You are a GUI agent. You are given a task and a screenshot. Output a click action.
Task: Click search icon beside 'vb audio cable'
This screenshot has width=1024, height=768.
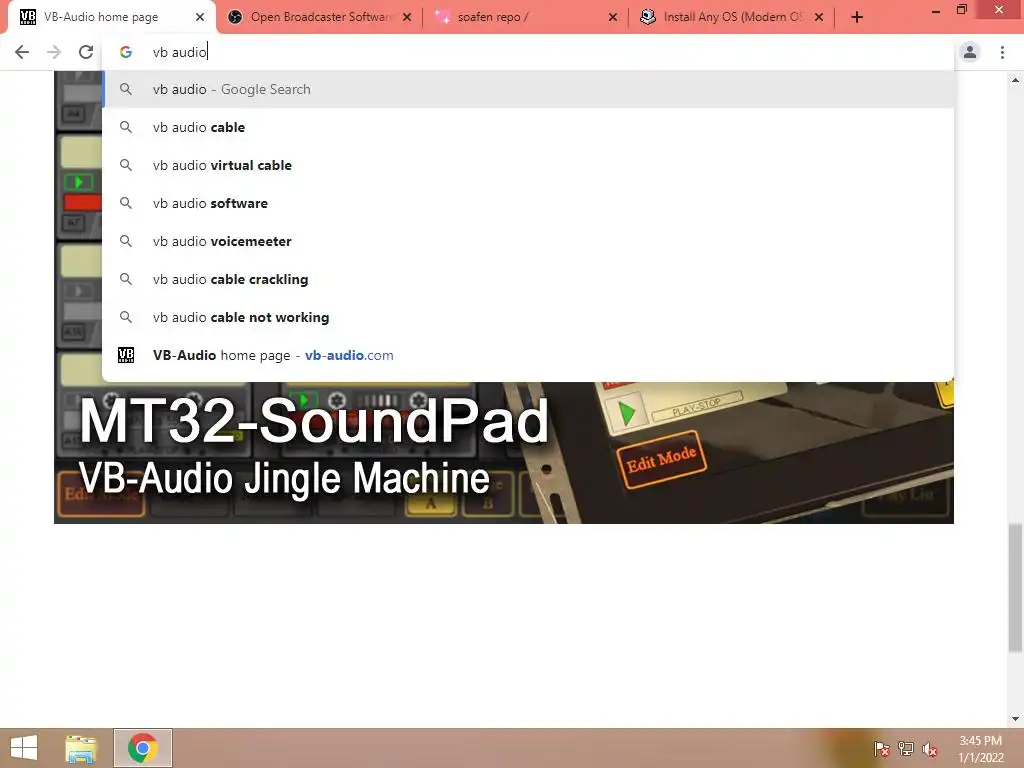126,127
